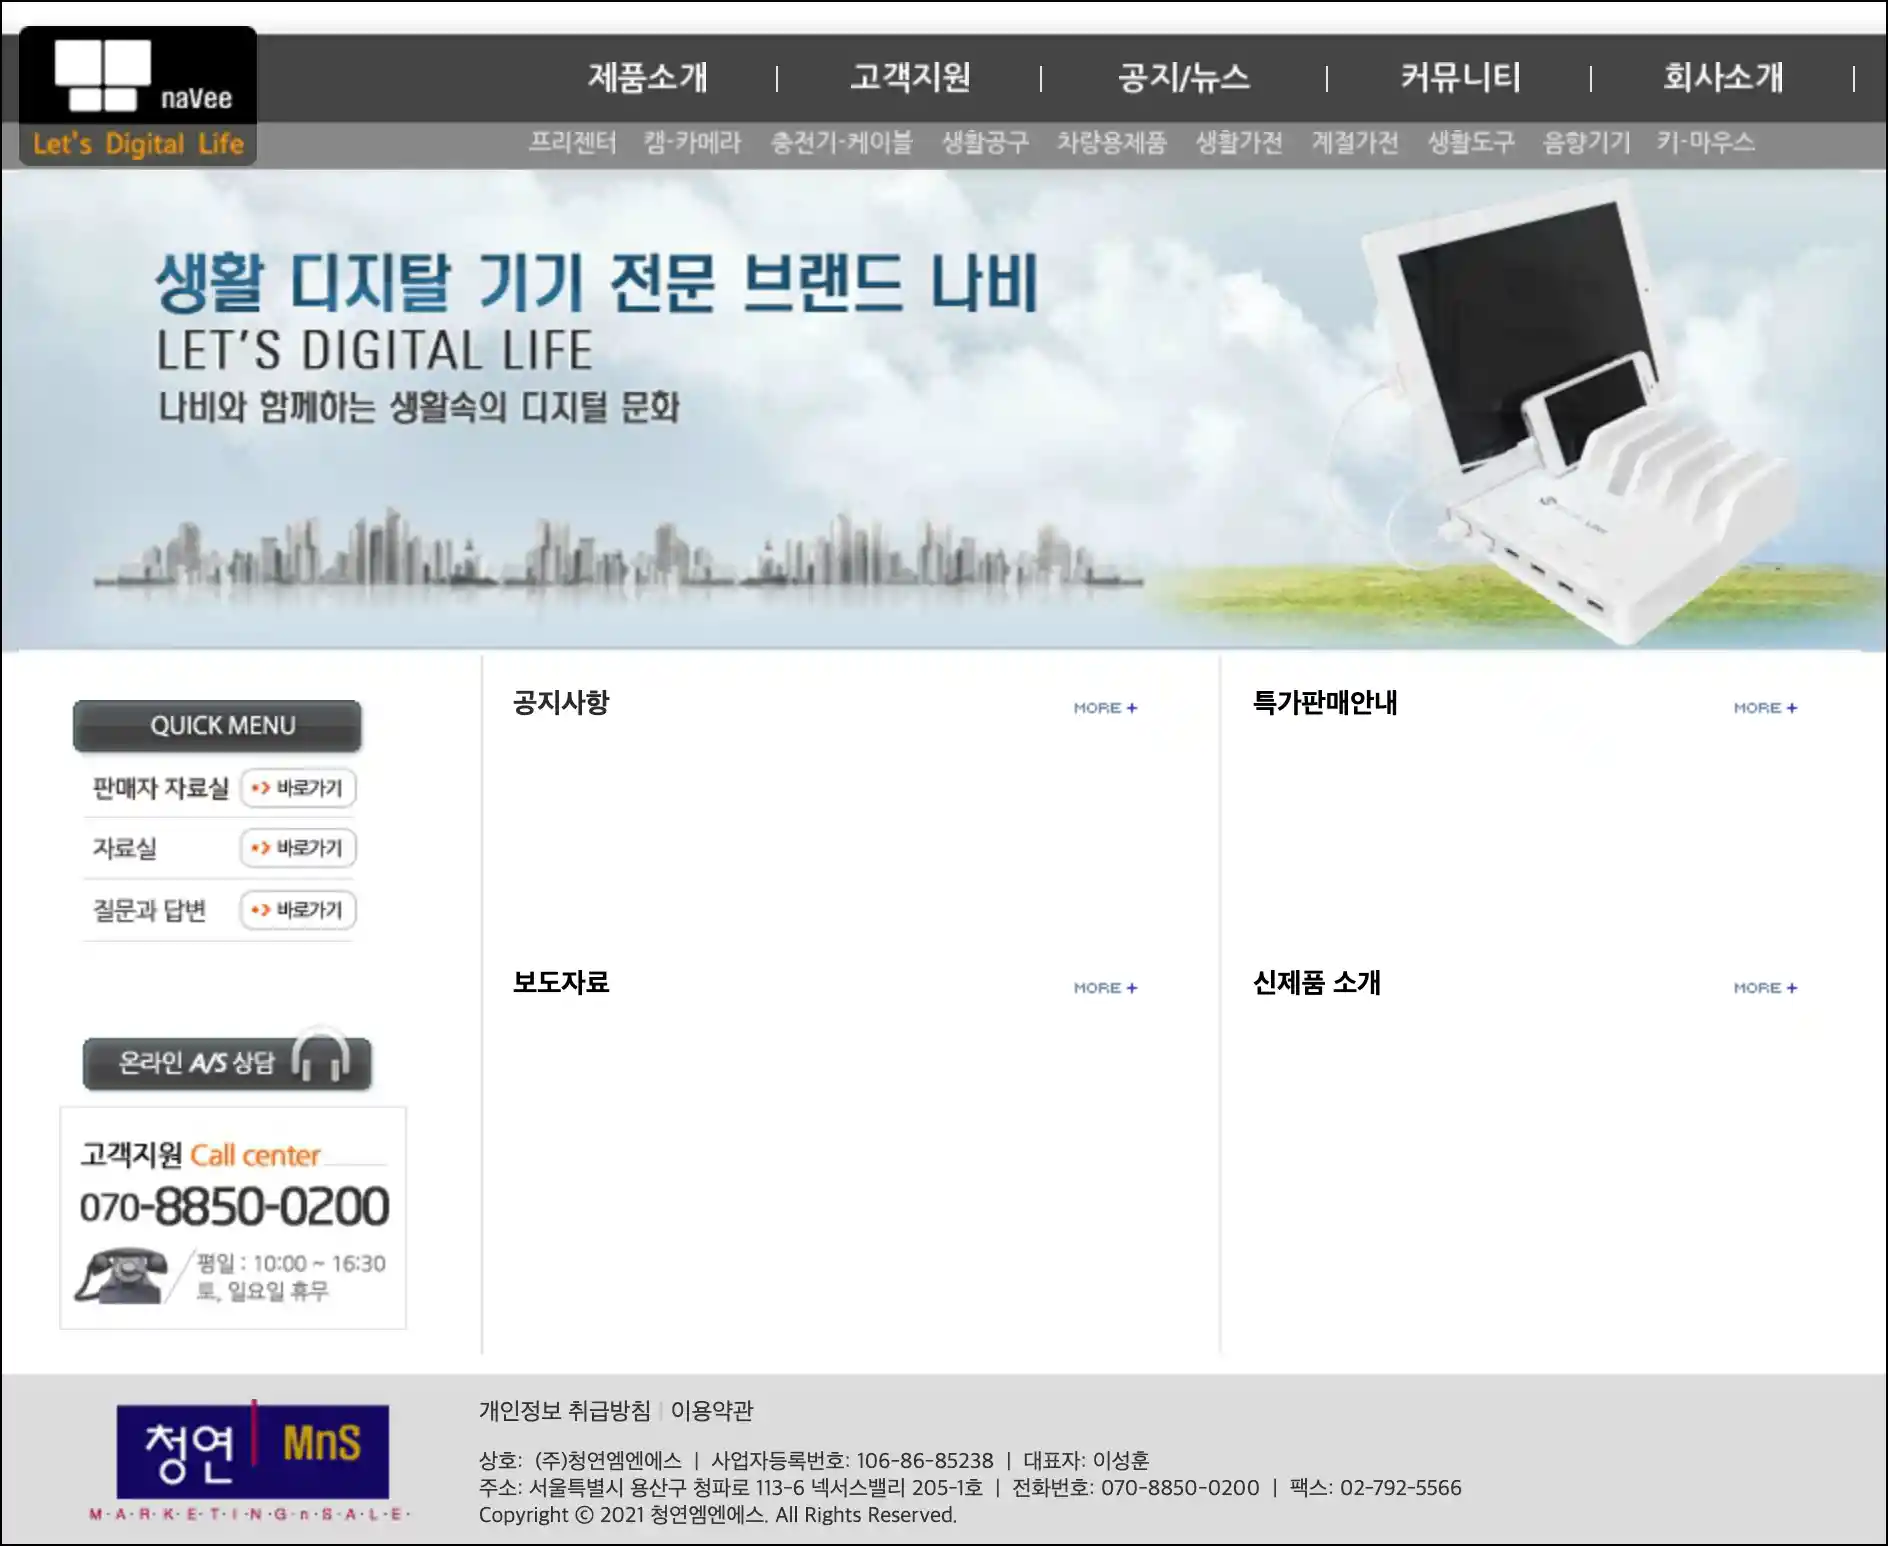Open the 제품소개 menu
Viewport: 1888px width, 1546px height.
point(647,77)
